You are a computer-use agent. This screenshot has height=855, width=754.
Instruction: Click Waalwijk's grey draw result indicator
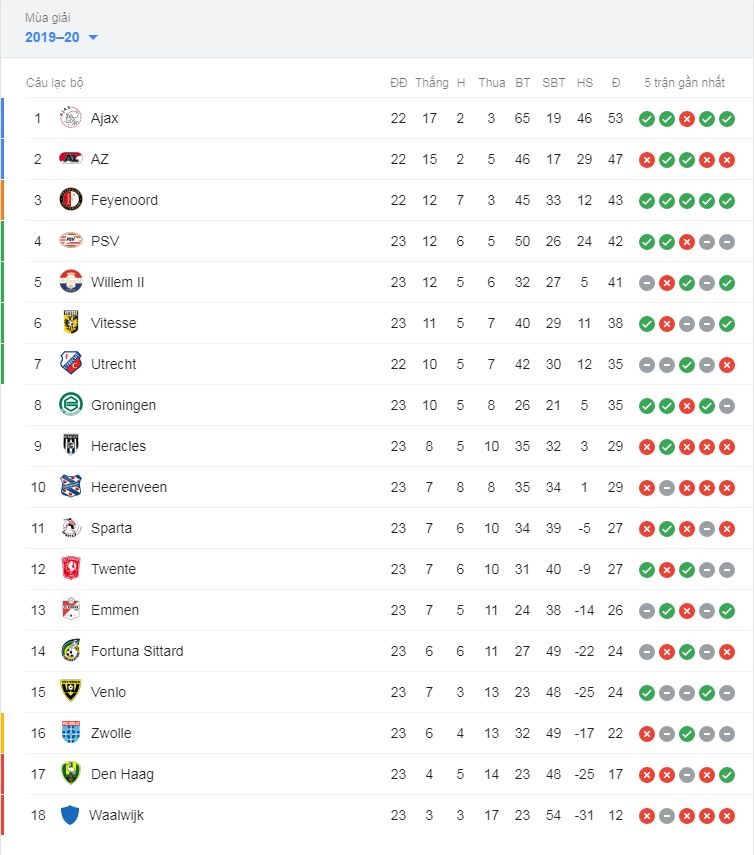click(667, 816)
